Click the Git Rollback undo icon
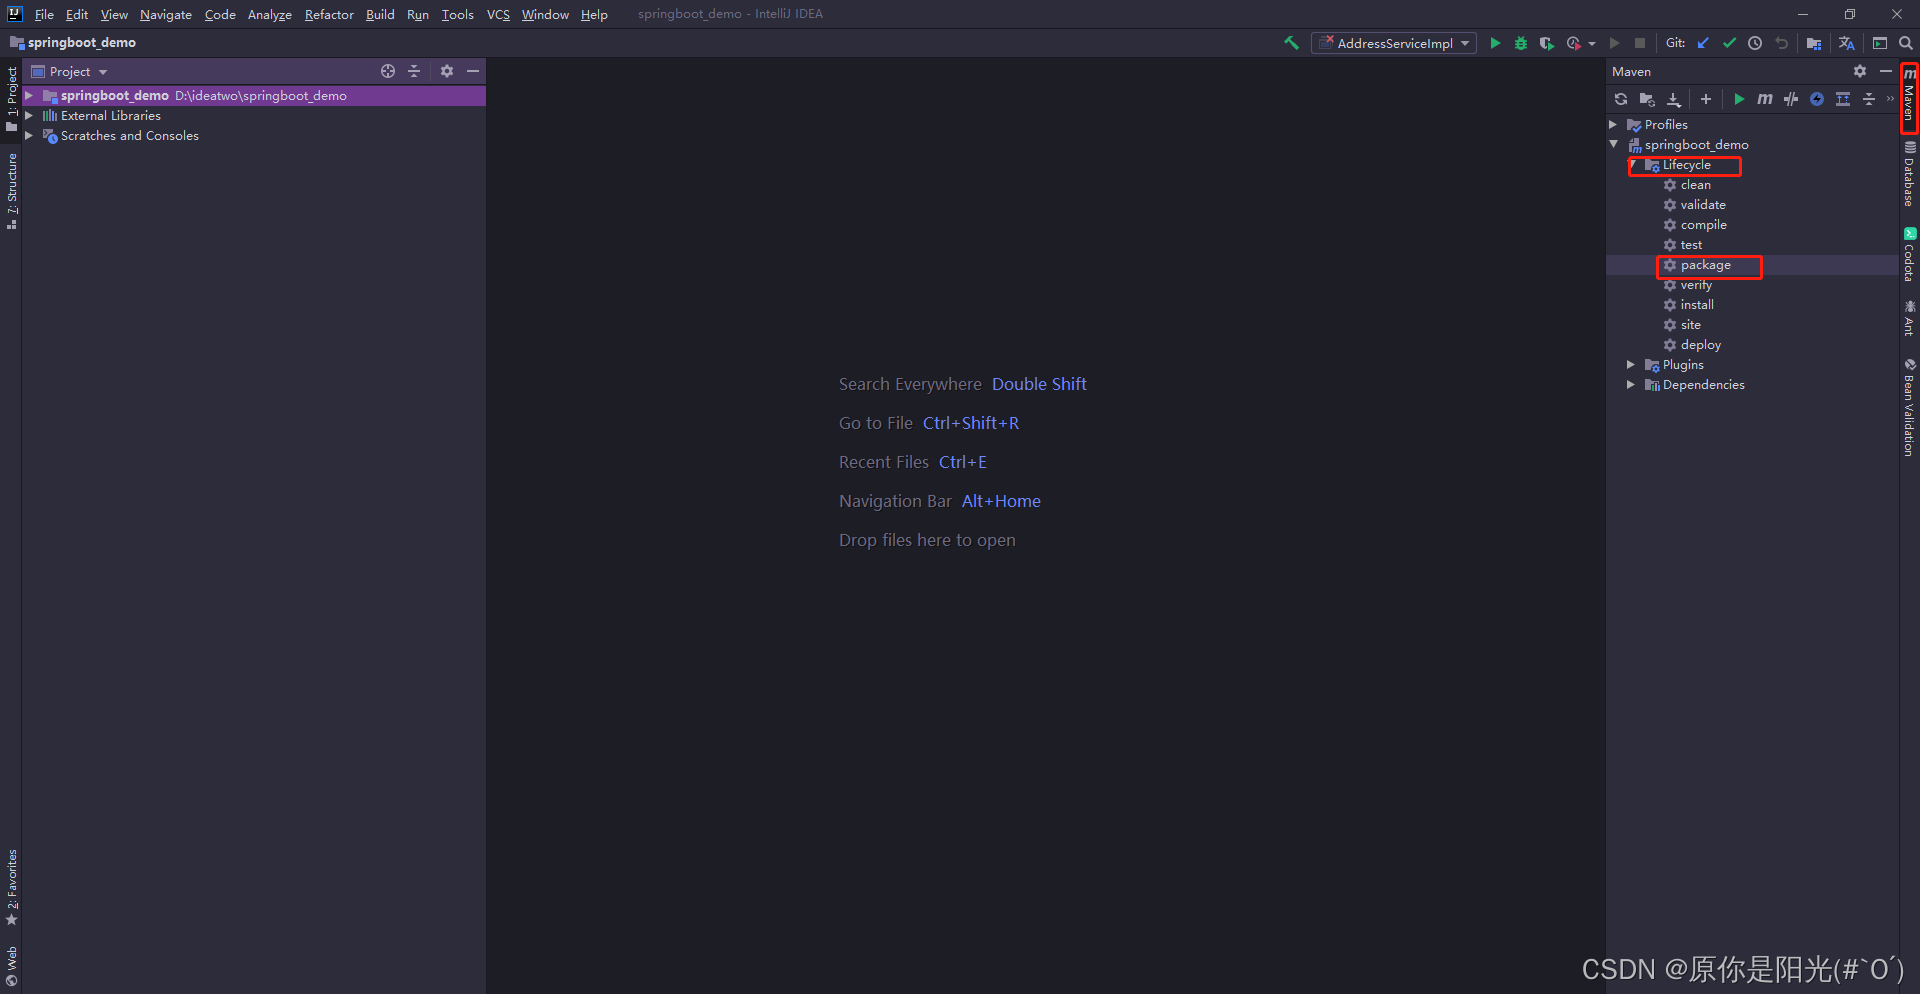This screenshot has width=1920, height=994. (1781, 43)
